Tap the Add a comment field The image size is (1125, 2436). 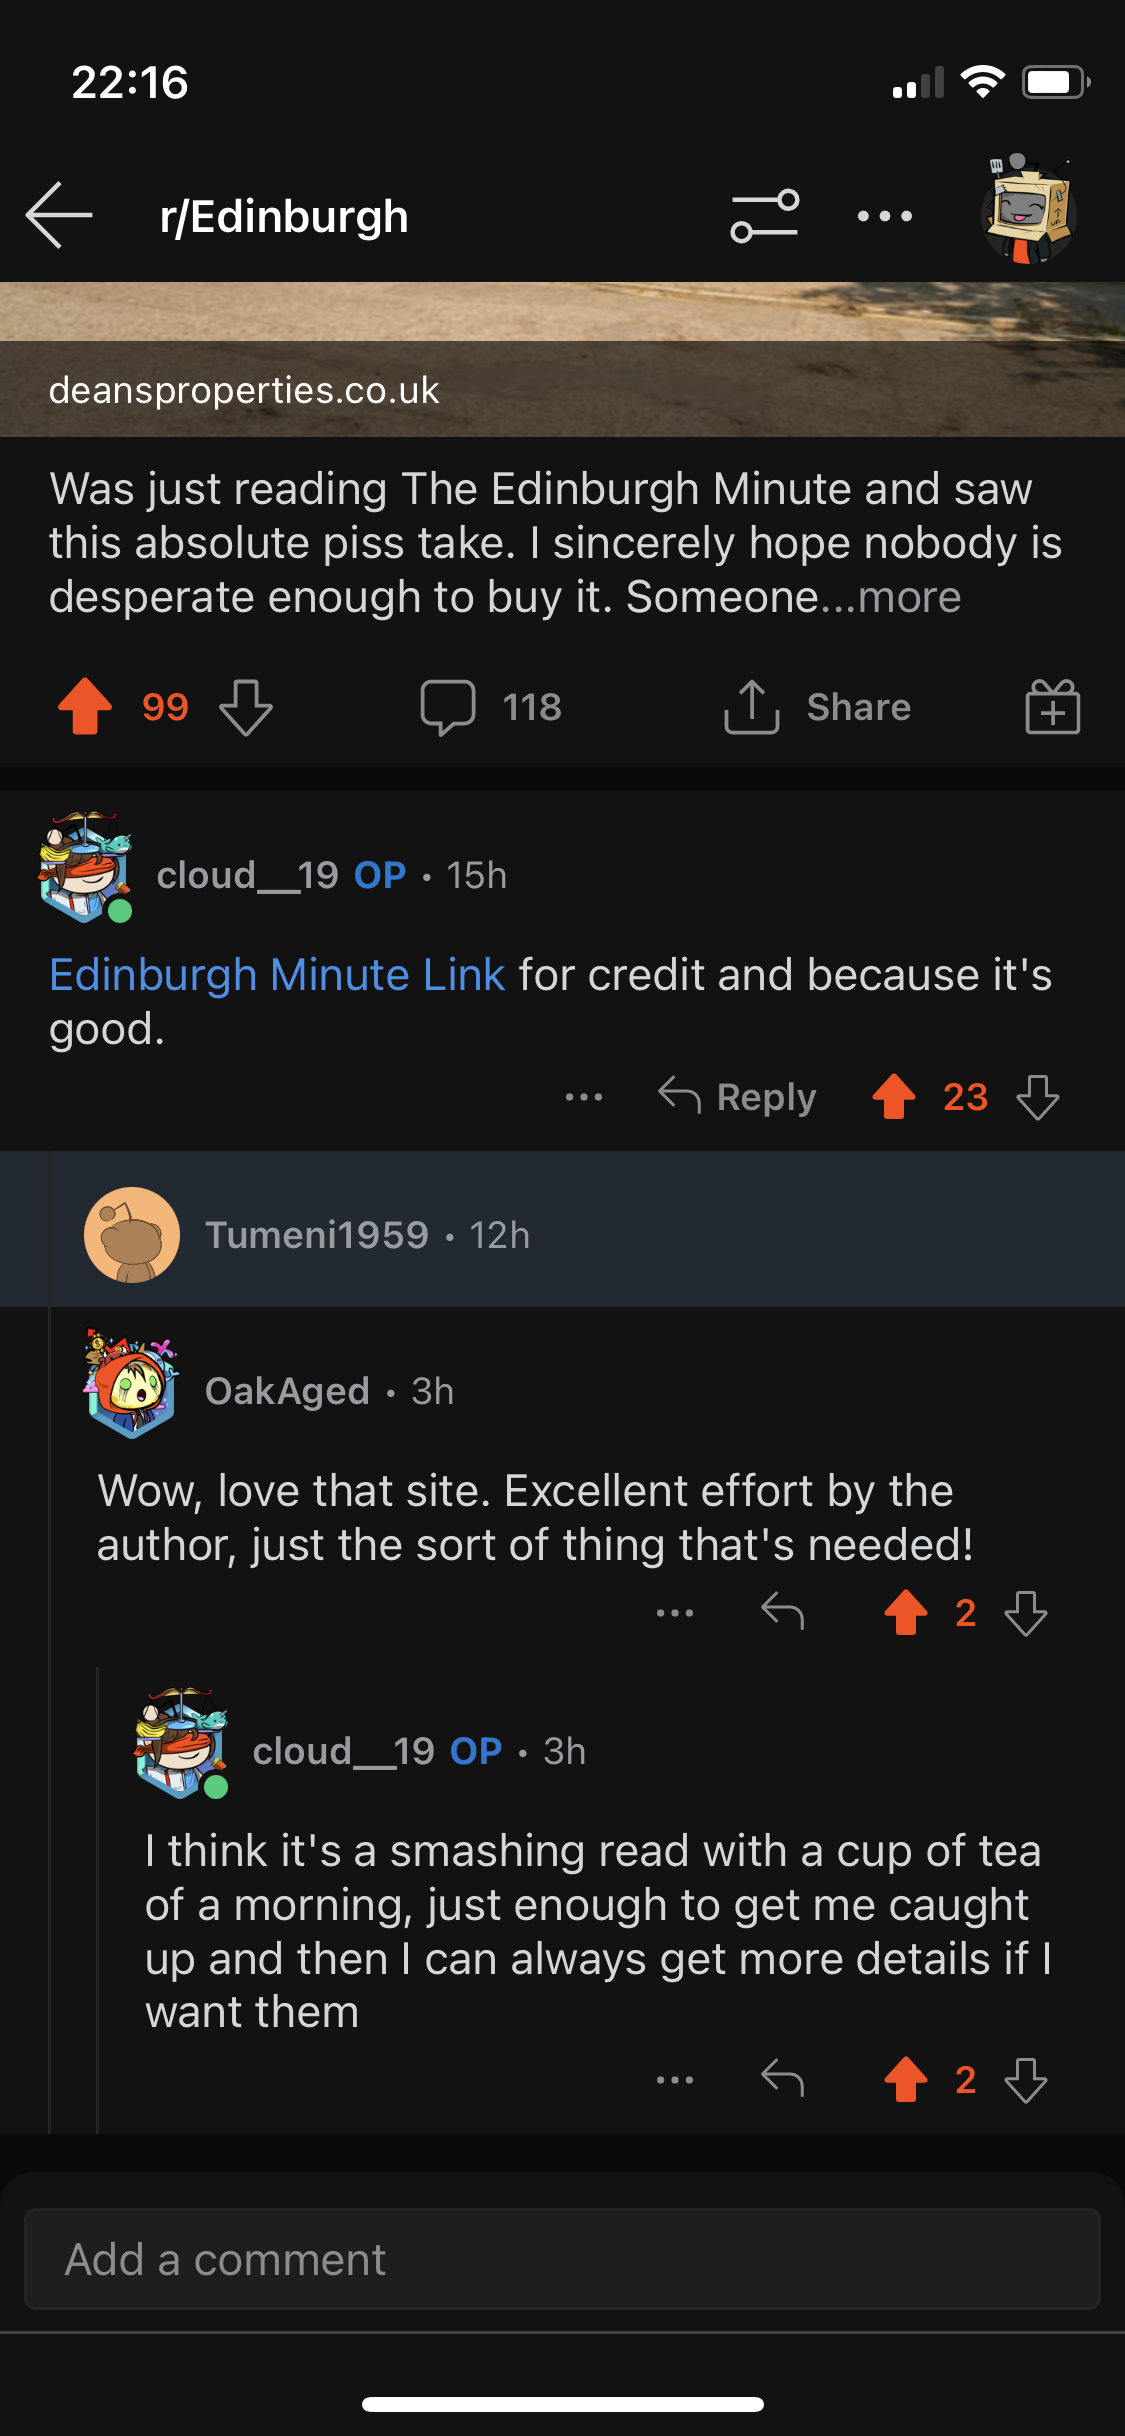(x=562, y=2259)
